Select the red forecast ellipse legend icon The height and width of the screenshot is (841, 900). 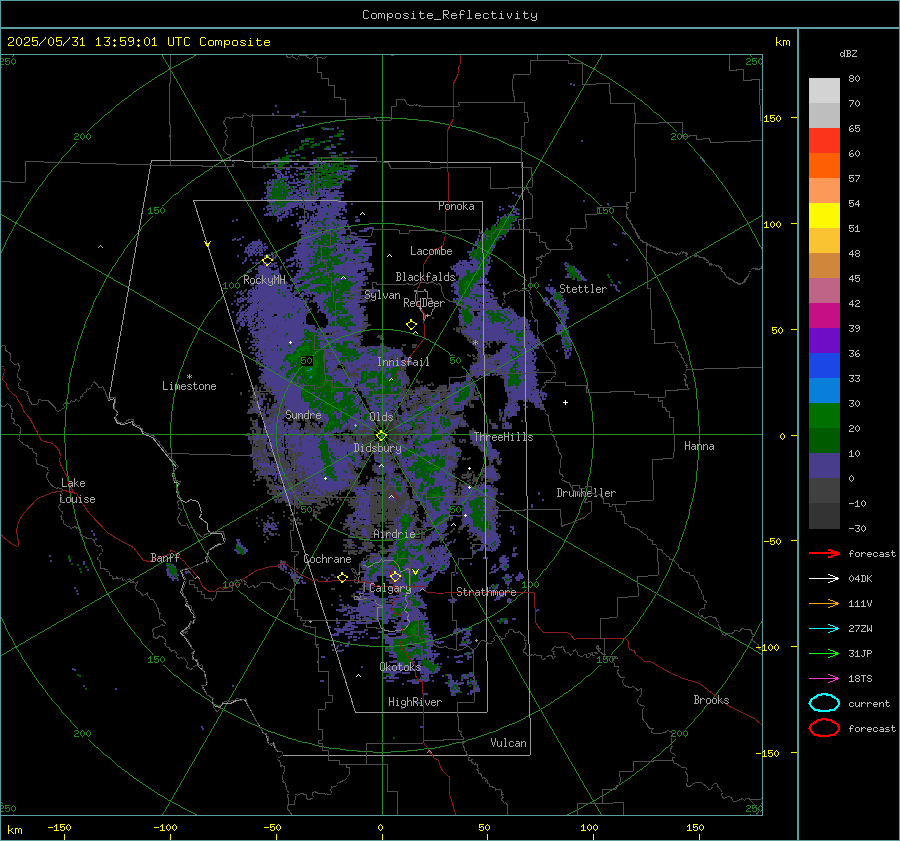(824, 728)
